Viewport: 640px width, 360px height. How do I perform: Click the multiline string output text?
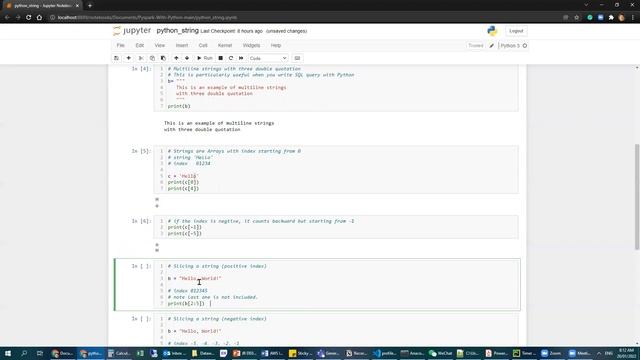(x=219, y=126)
